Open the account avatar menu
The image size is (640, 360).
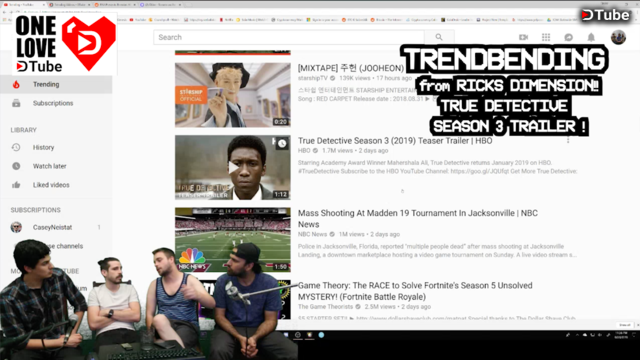[618, 37]
